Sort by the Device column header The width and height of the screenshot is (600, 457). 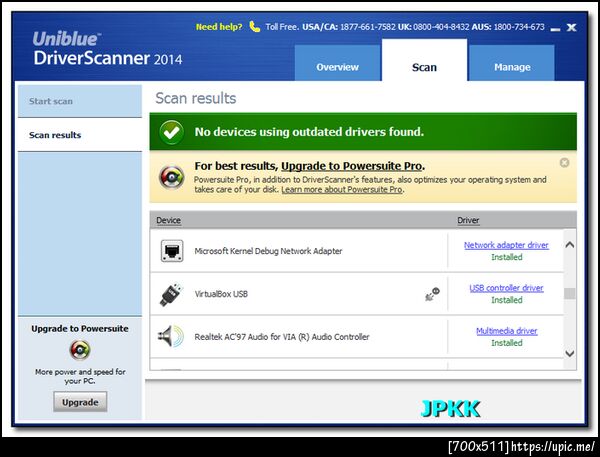coord(168,220)
